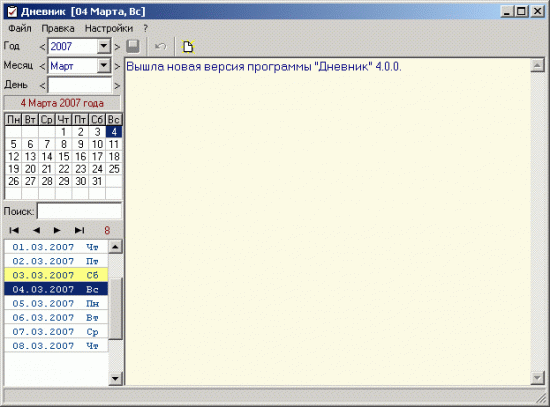Select entry 03.03.2007 Сб in list
The image size is (550, 407).
pyautogui.click(x=56, y=275)
